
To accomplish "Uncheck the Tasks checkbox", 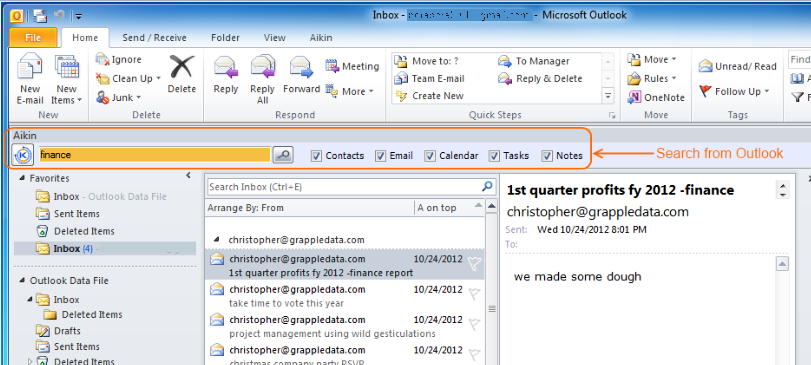I will coord(494,156).
